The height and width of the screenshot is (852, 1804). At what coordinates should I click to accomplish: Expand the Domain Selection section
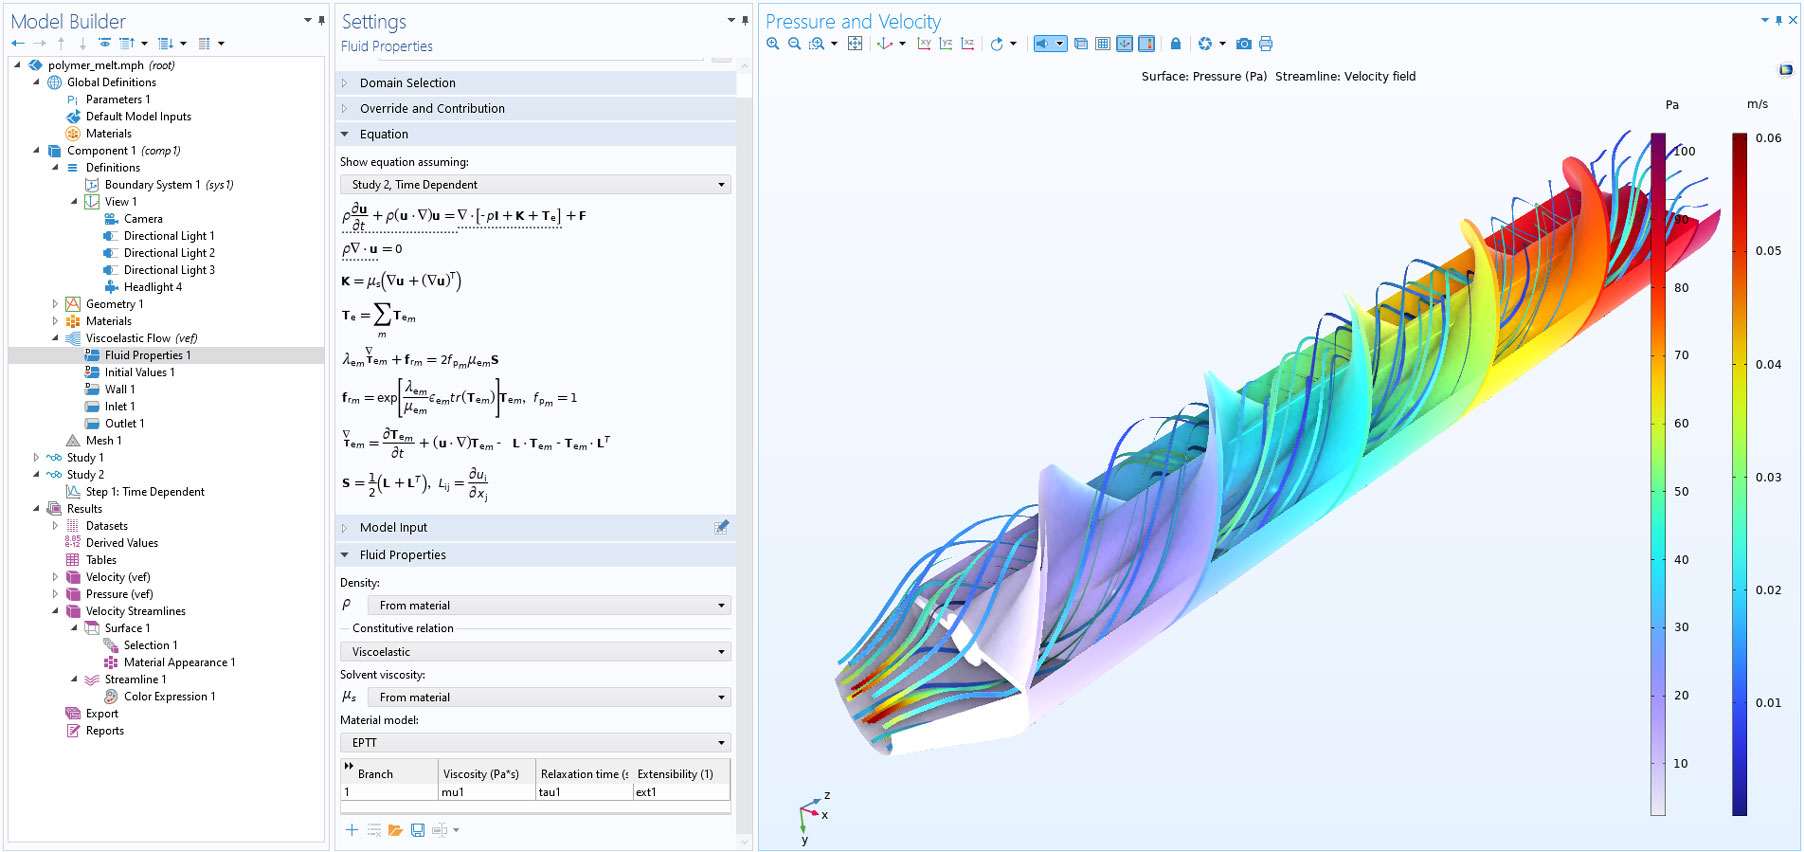[408, 83]
